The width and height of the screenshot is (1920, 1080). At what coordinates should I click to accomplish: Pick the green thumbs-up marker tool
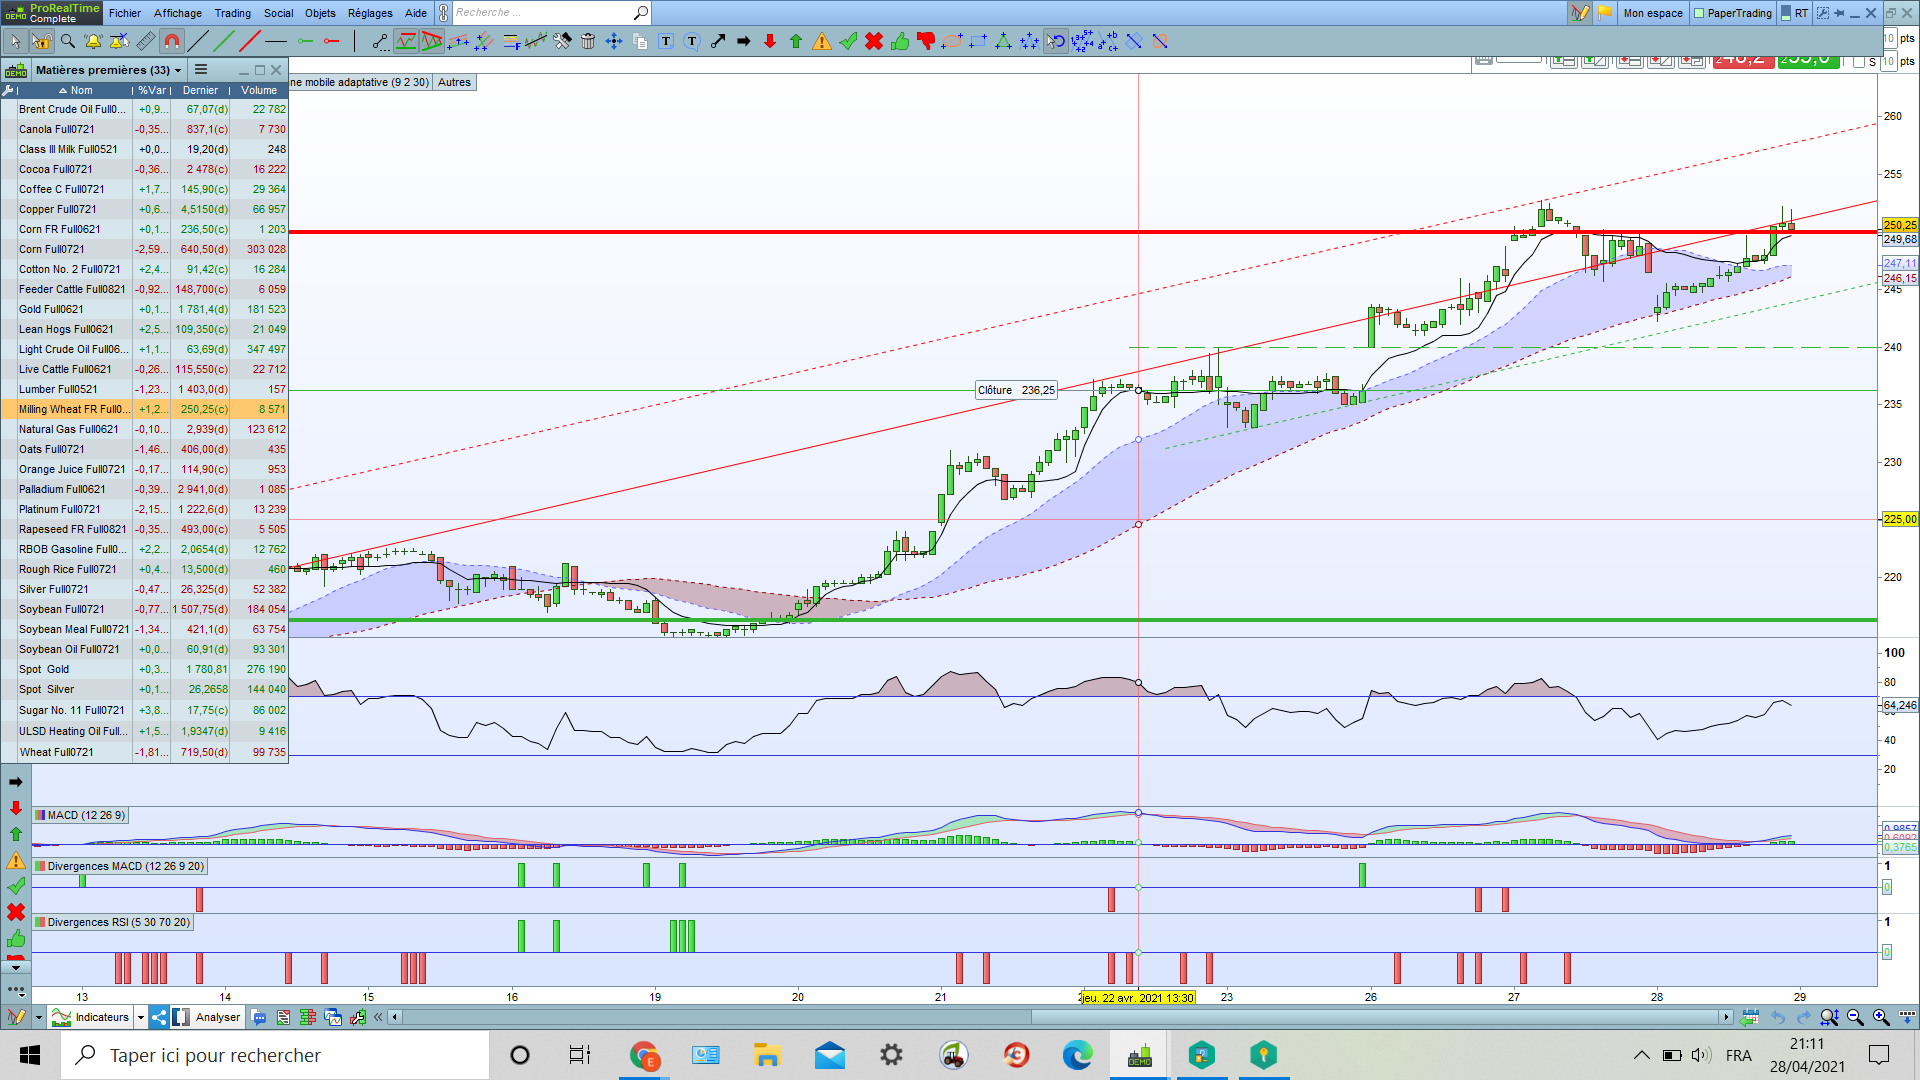(x=900, y=41)
